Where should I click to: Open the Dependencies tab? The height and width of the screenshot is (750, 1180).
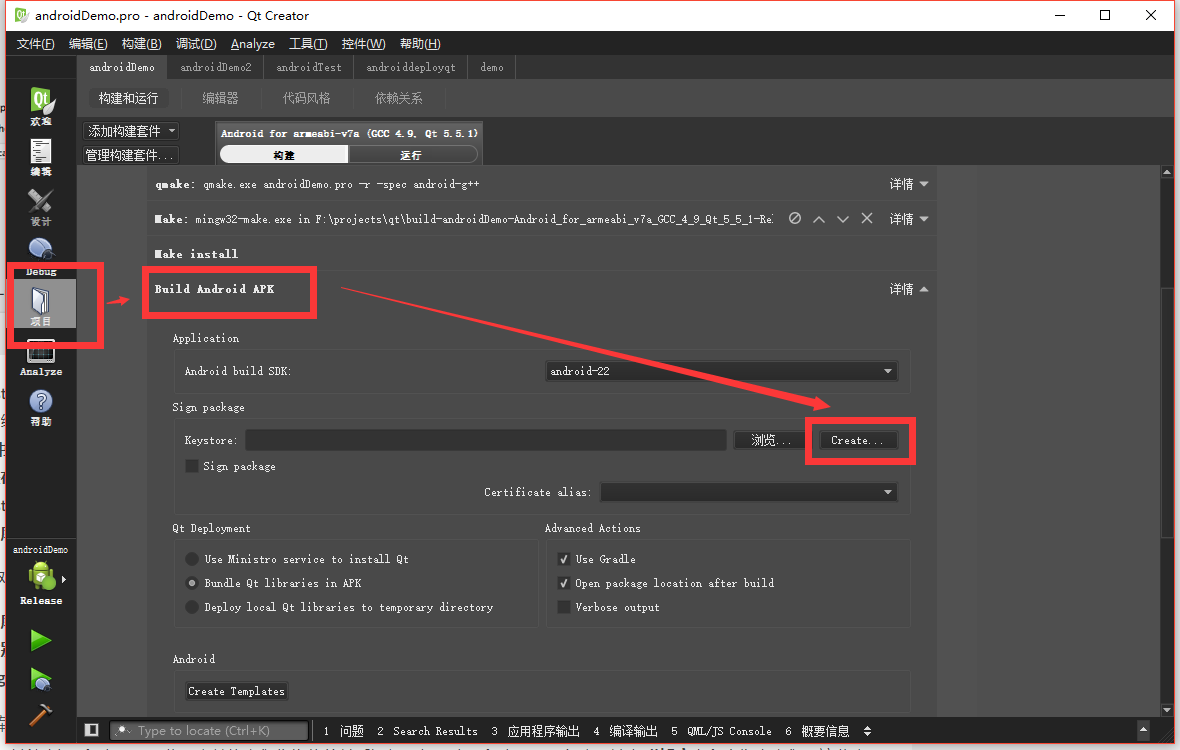point(398,98)
